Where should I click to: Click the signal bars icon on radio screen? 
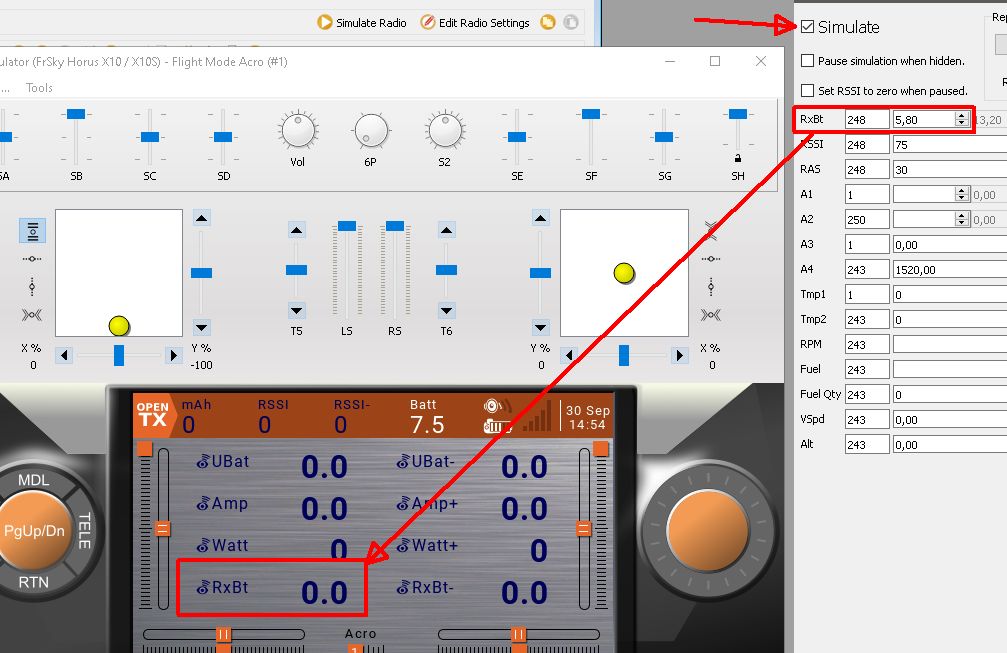tap(537, 415)
